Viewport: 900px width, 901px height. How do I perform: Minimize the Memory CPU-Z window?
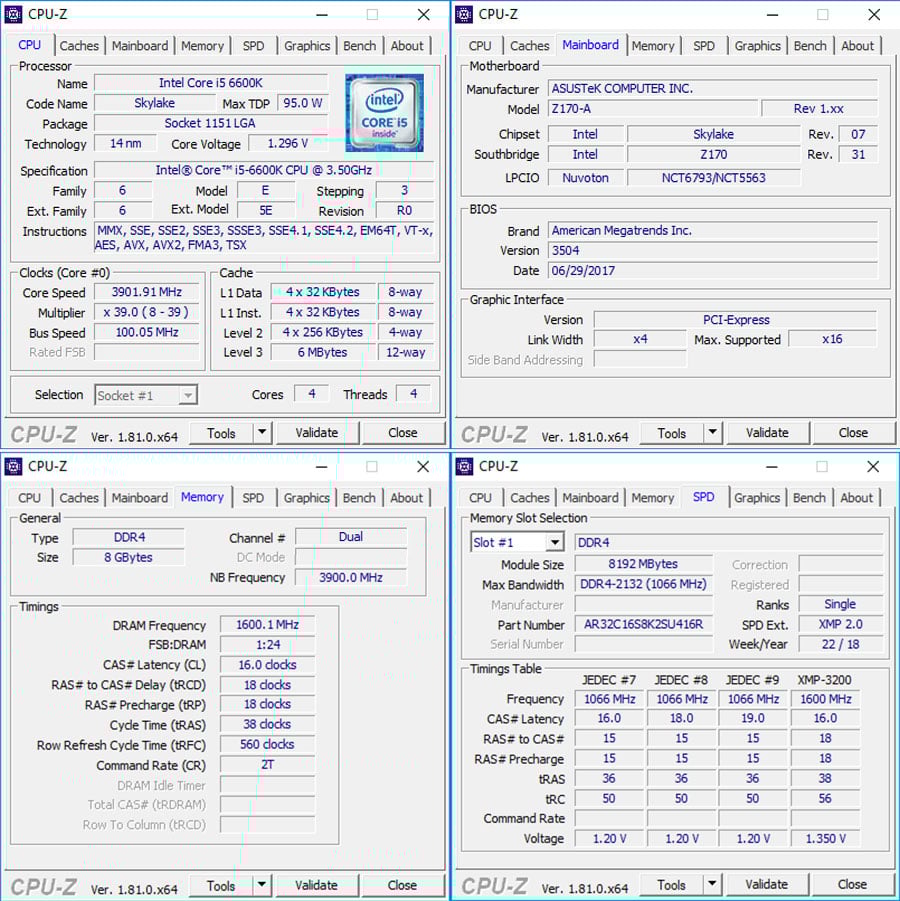(x=322, y=466)
